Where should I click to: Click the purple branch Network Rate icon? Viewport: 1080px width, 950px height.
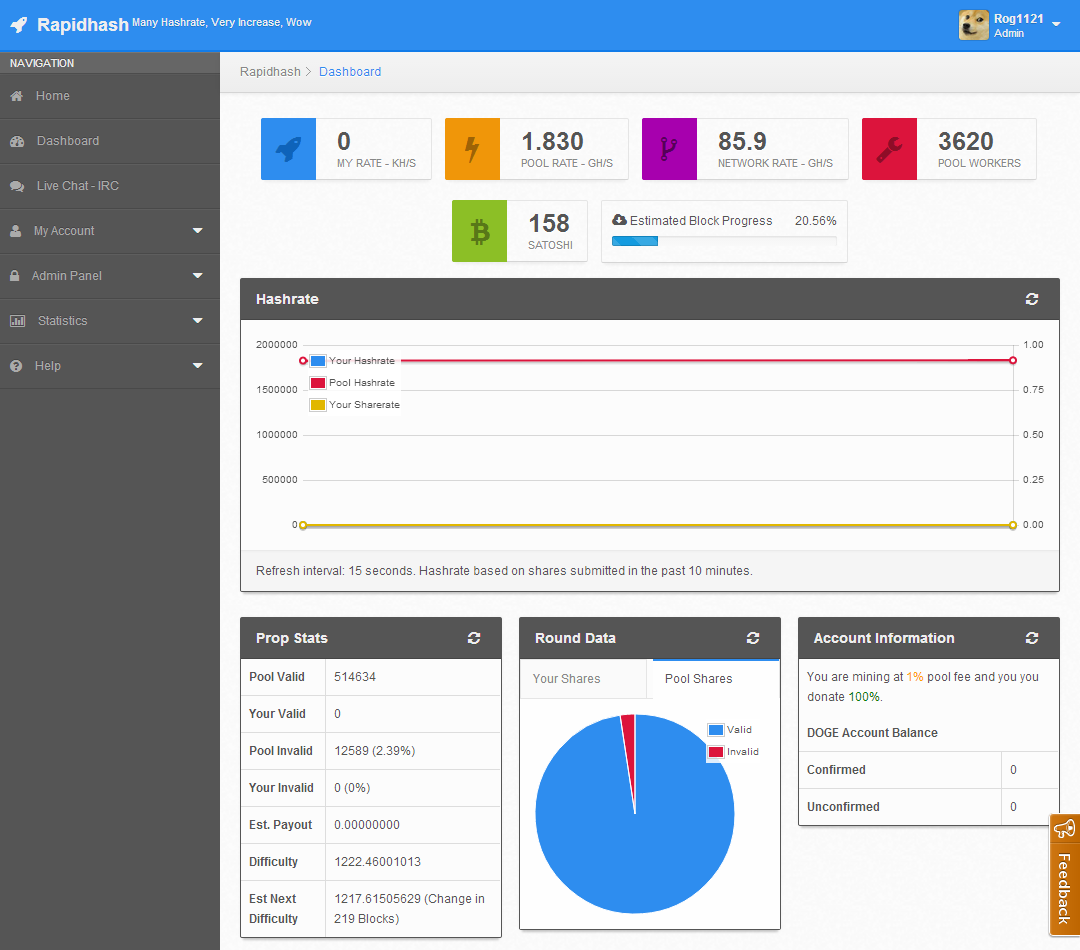point(669,149)
